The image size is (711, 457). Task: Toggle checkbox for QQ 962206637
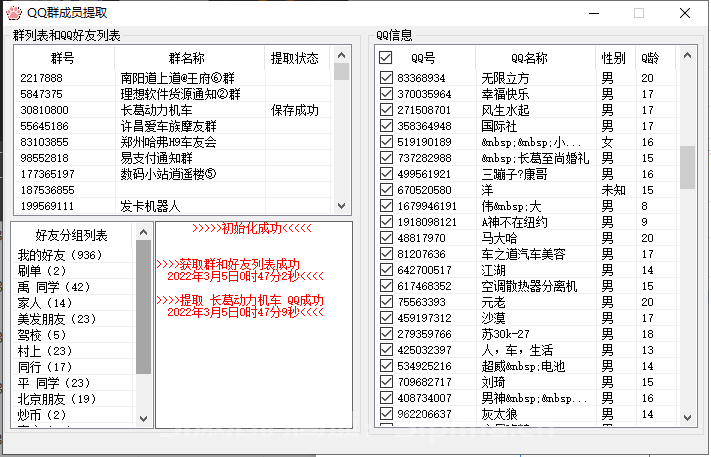coord(386,413)
